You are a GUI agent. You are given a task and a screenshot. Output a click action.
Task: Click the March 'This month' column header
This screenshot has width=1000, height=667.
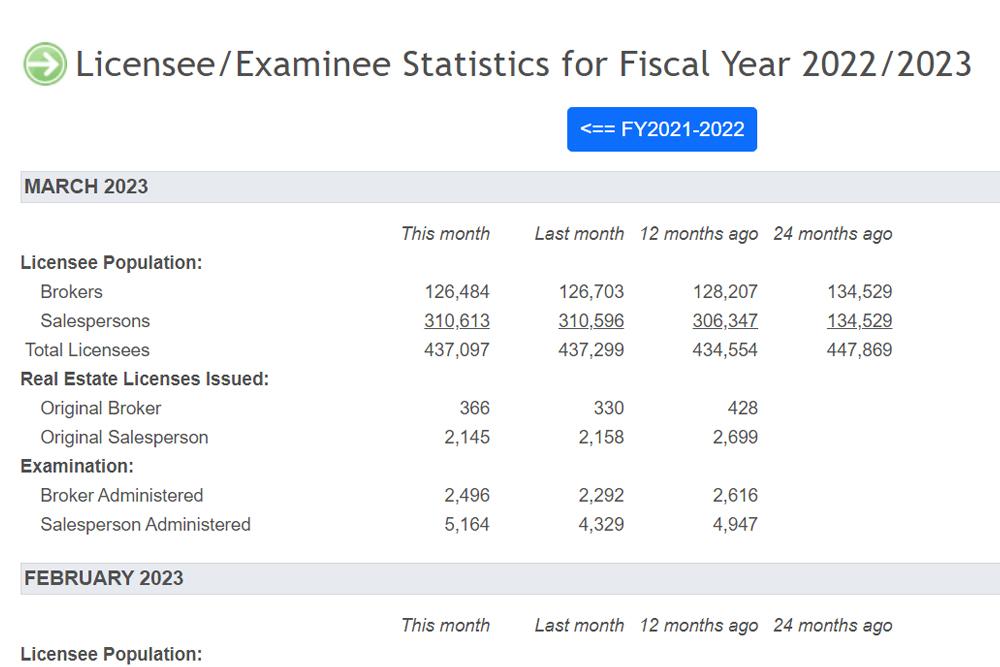click(x=445, y=234)
